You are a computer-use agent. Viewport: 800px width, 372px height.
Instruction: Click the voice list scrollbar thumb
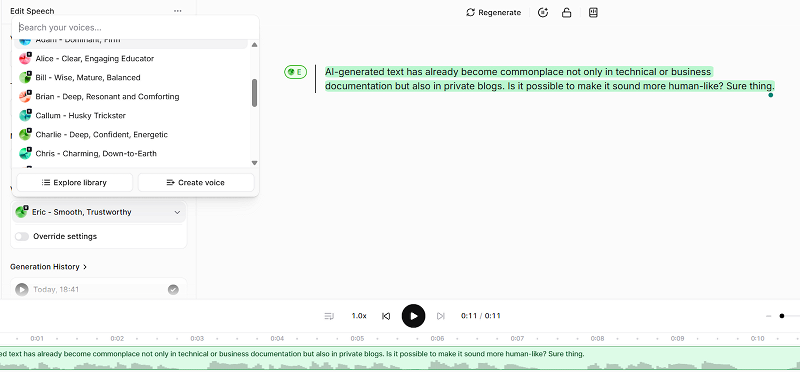[x=255, y=93]
